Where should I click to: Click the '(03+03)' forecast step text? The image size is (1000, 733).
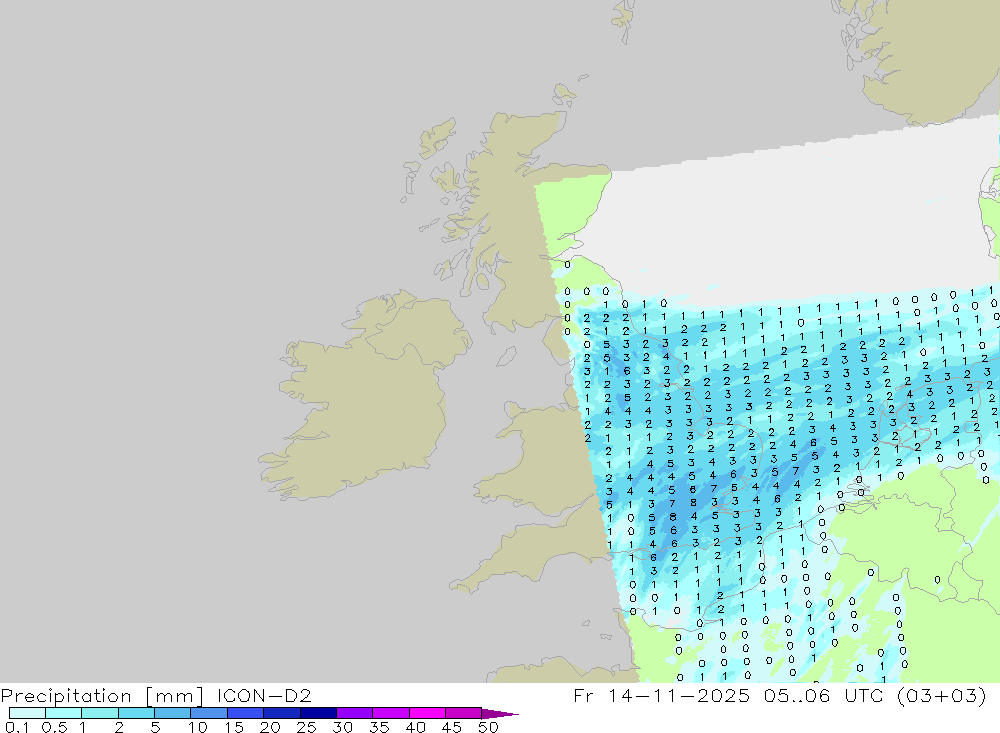point(941,695)
